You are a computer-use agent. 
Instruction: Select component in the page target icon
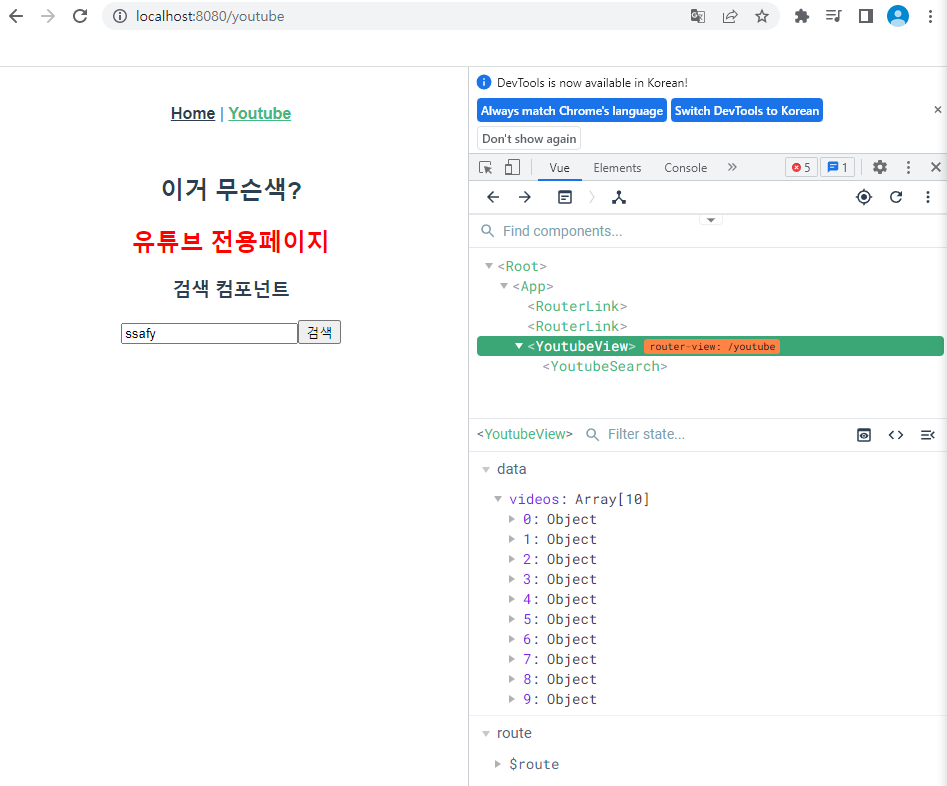[864, 197]
